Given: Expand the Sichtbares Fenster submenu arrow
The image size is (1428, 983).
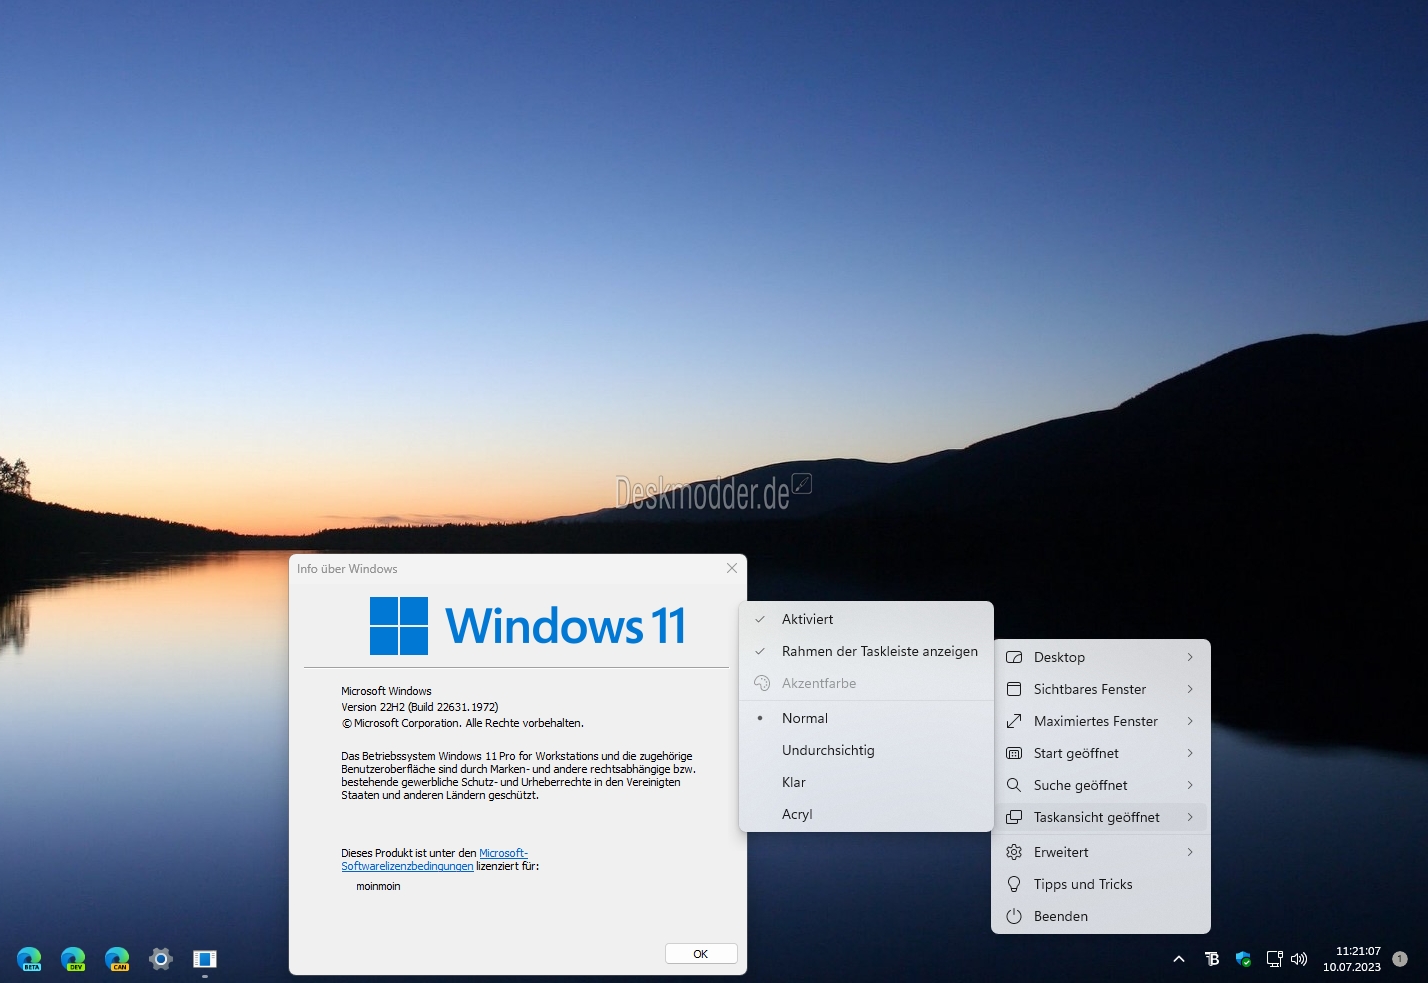Looking at the screenshot, I should (x=1190, y=689).
